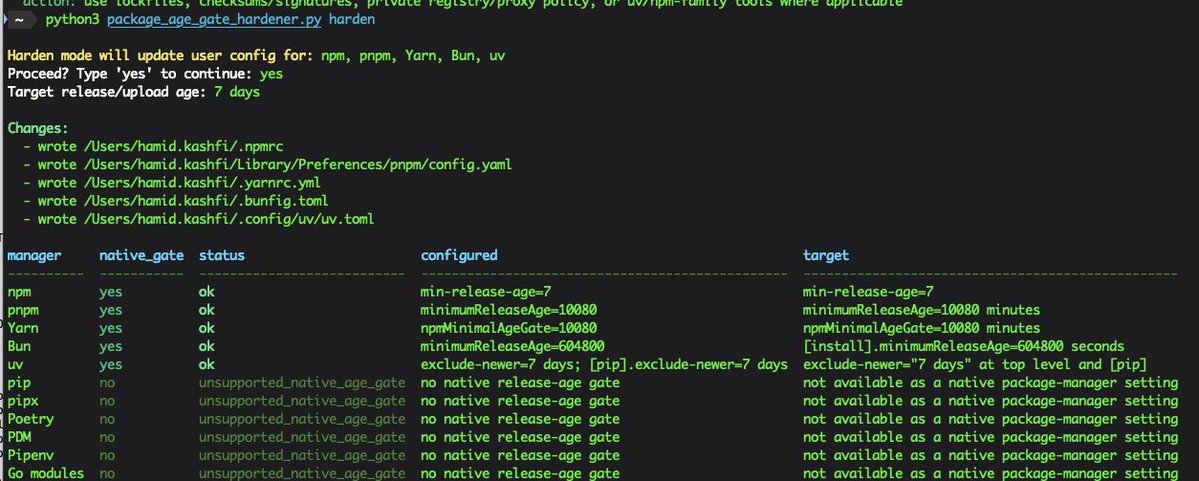Click 'unsupported_native_age_gate' status in pip row
Image resolution: width=1199 pixels, height=481 pixels.
click(302, 383)
